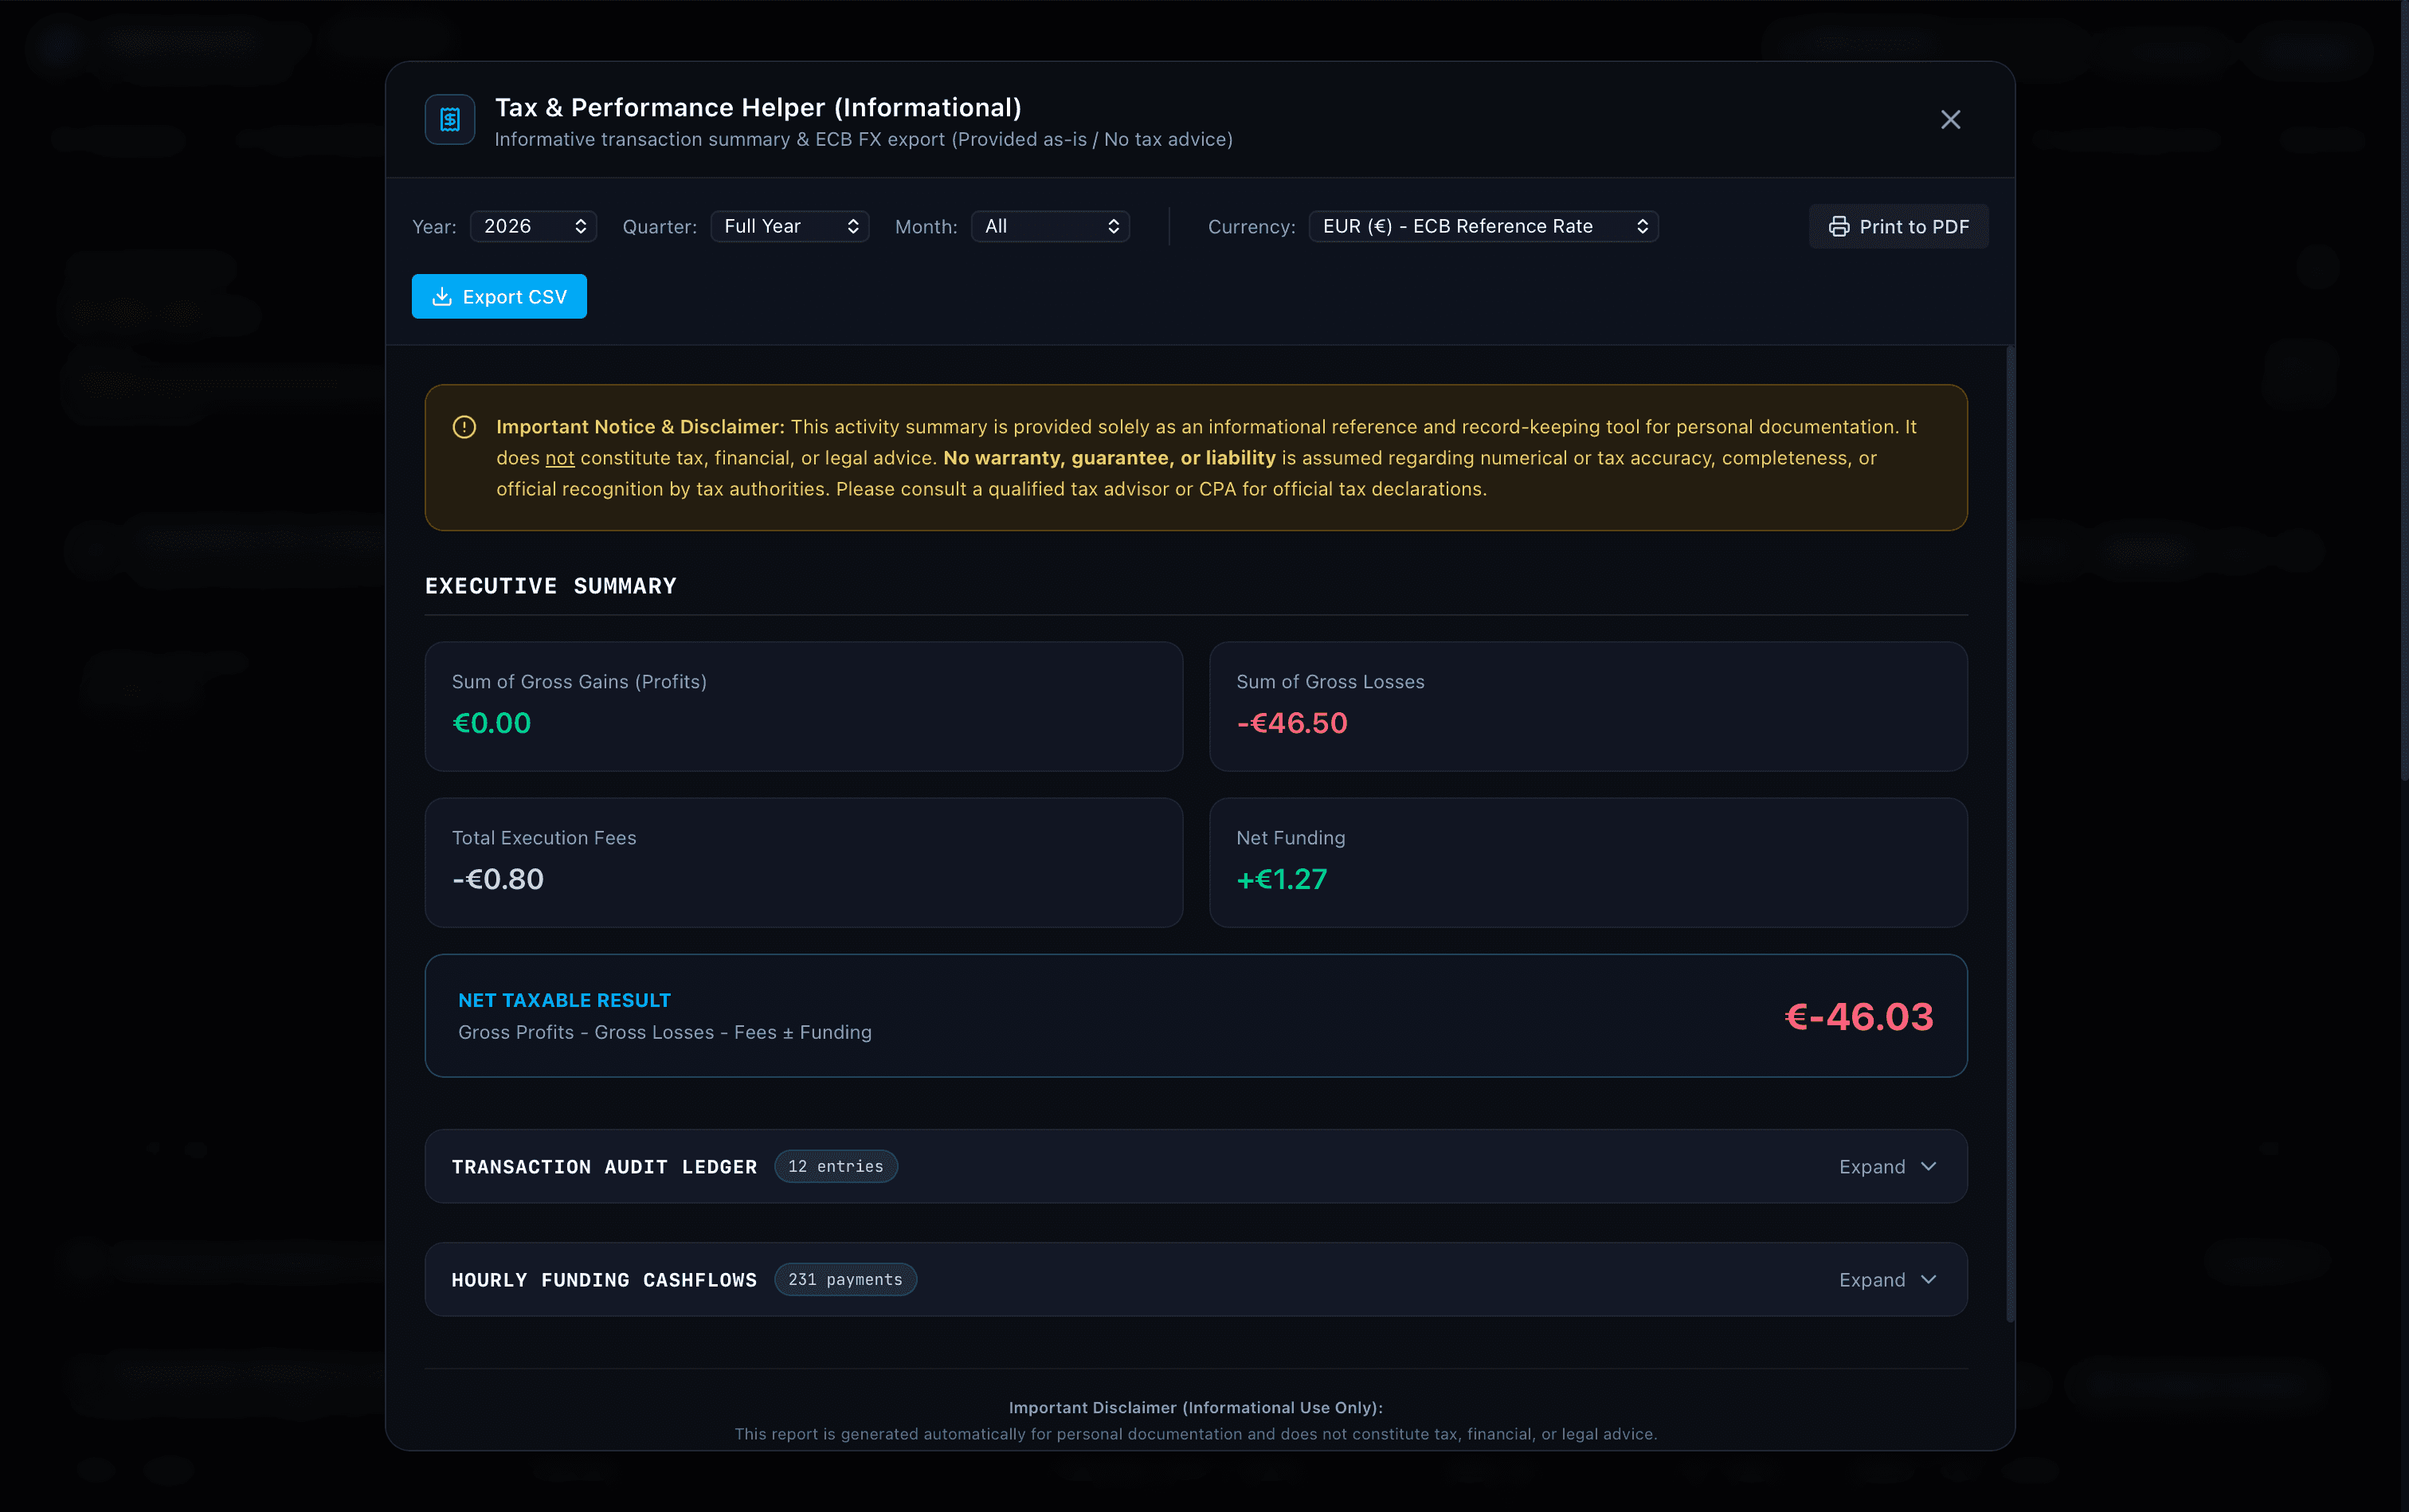Click the Sum of Gross Losses value -€46.50
Screen dimensions: 2409x1512
point(1292,723)
